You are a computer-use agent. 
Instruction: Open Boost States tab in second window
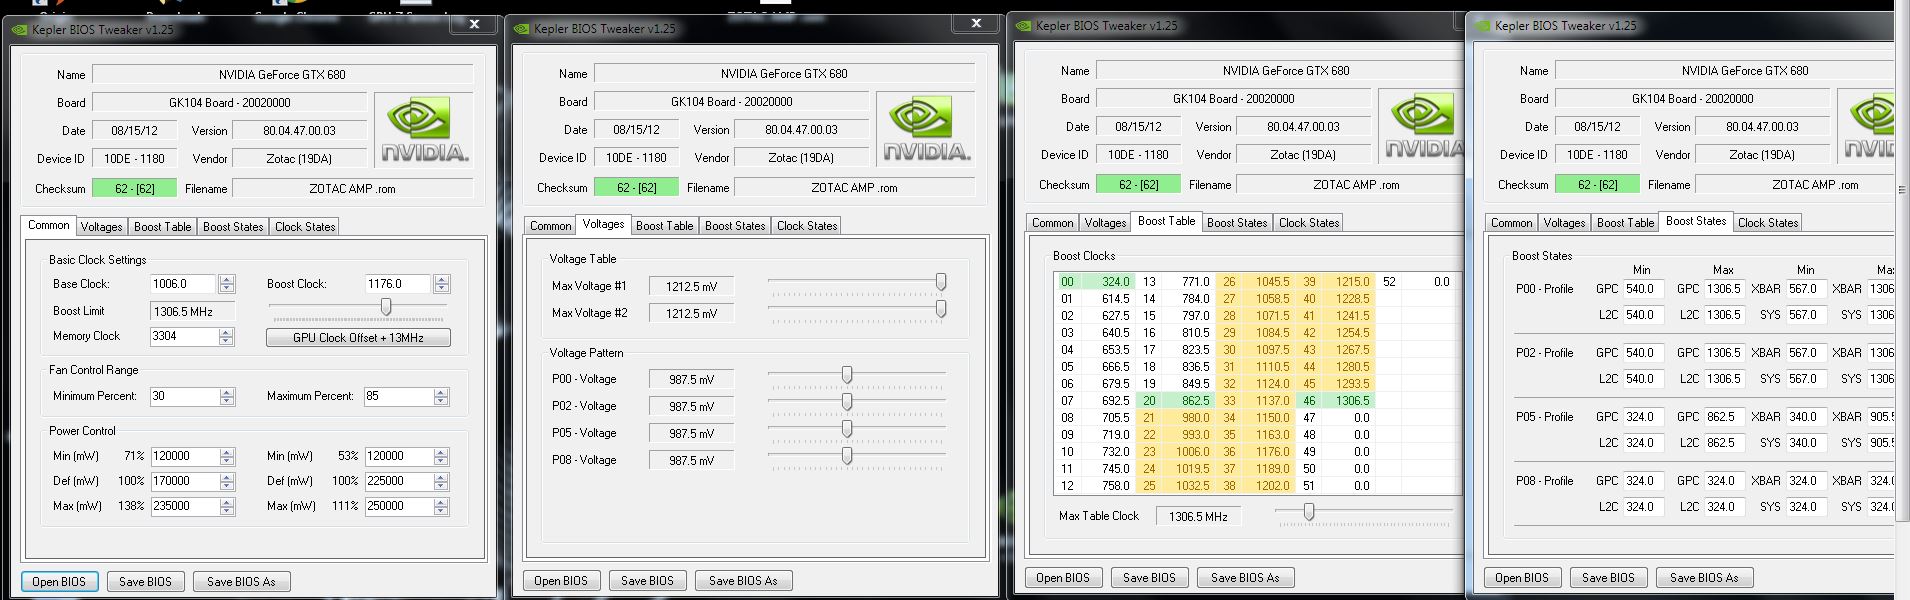735,226
